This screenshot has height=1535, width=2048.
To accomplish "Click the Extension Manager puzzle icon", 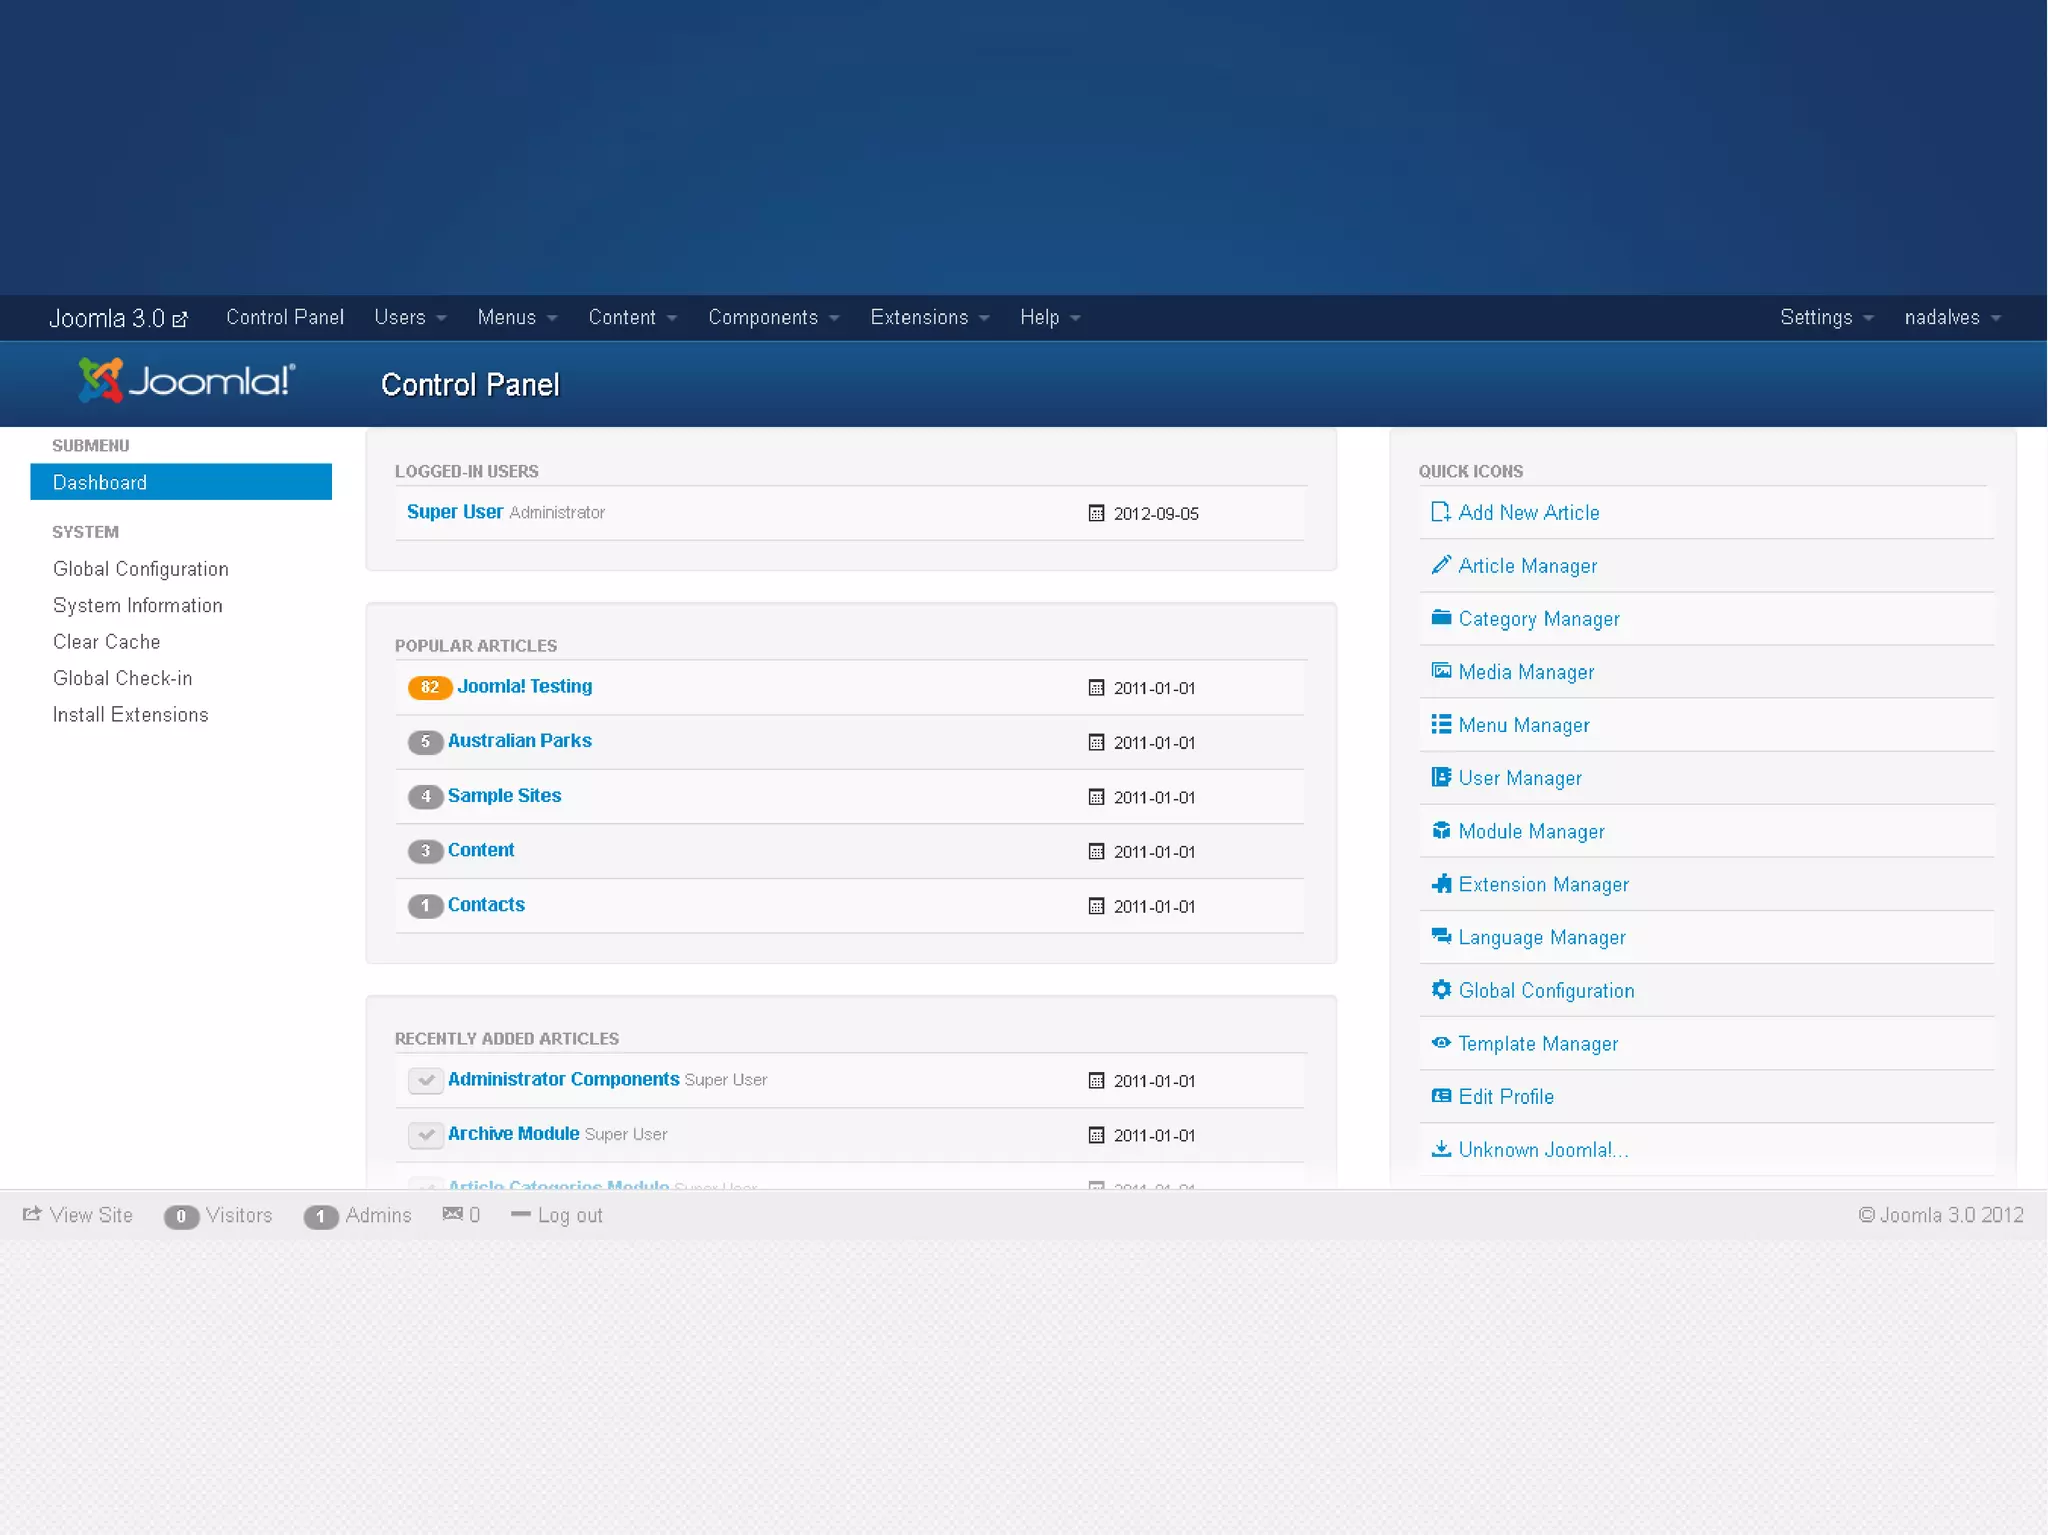I will 1440,884.
